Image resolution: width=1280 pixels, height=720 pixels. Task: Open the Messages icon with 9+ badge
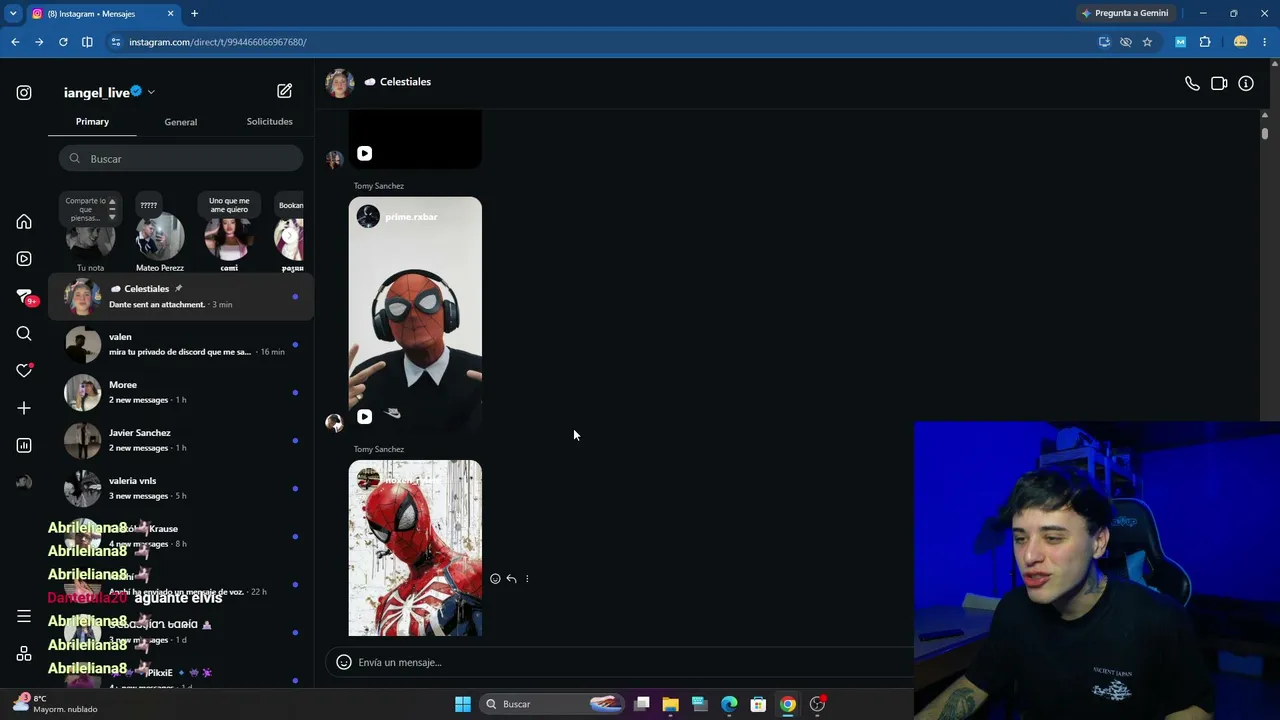pyautogui.click(x=25, y=296)
